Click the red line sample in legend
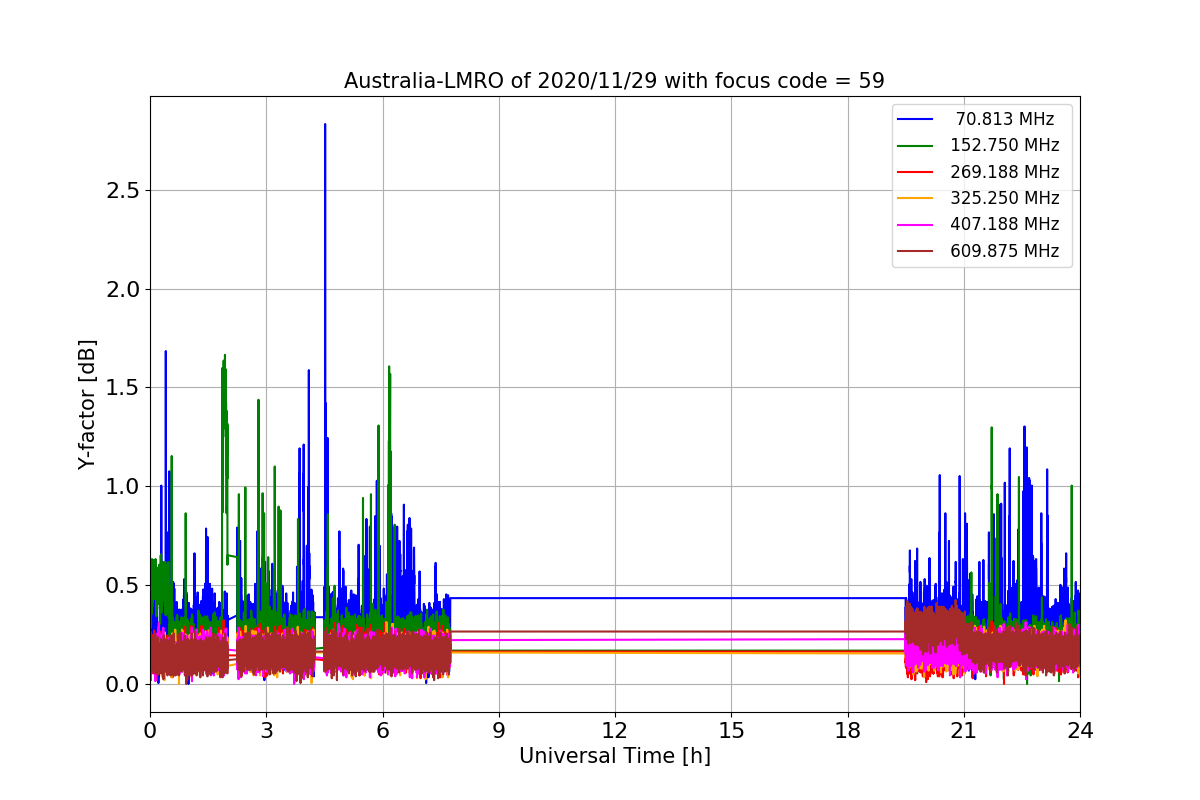Screen dimensions: 1200x800 [x=916, y=172]
